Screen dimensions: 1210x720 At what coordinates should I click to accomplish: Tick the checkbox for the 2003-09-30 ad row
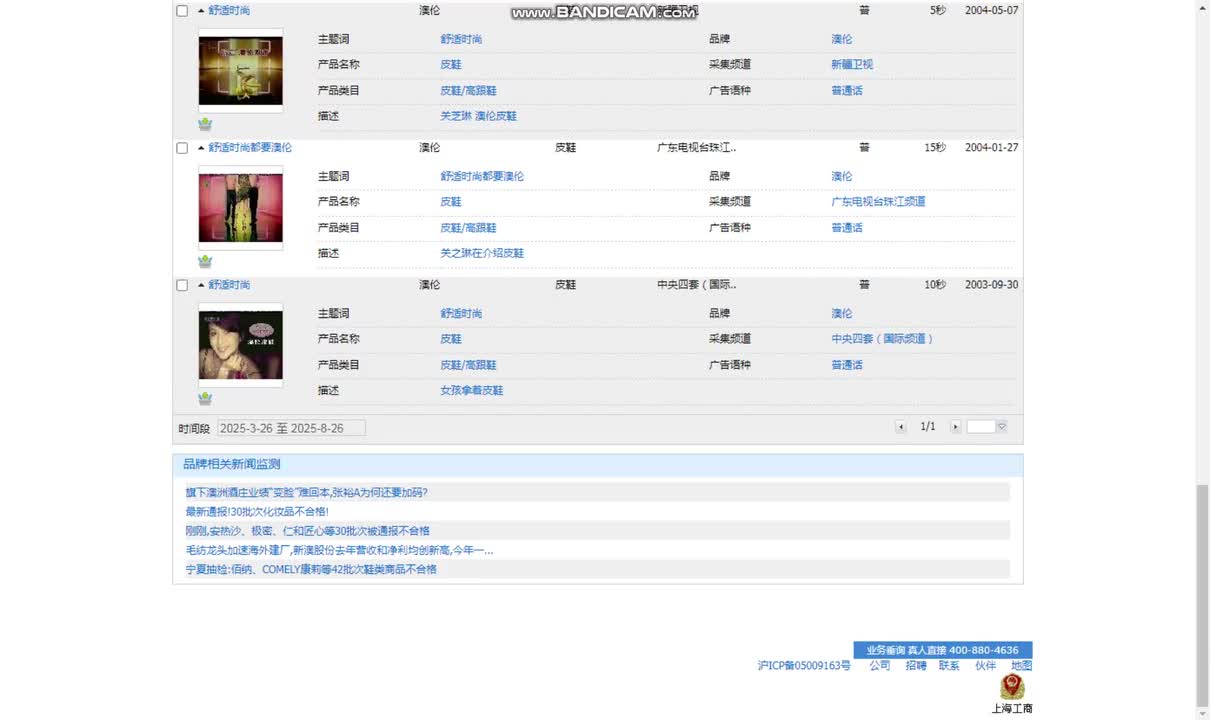(x=182, y=285)
